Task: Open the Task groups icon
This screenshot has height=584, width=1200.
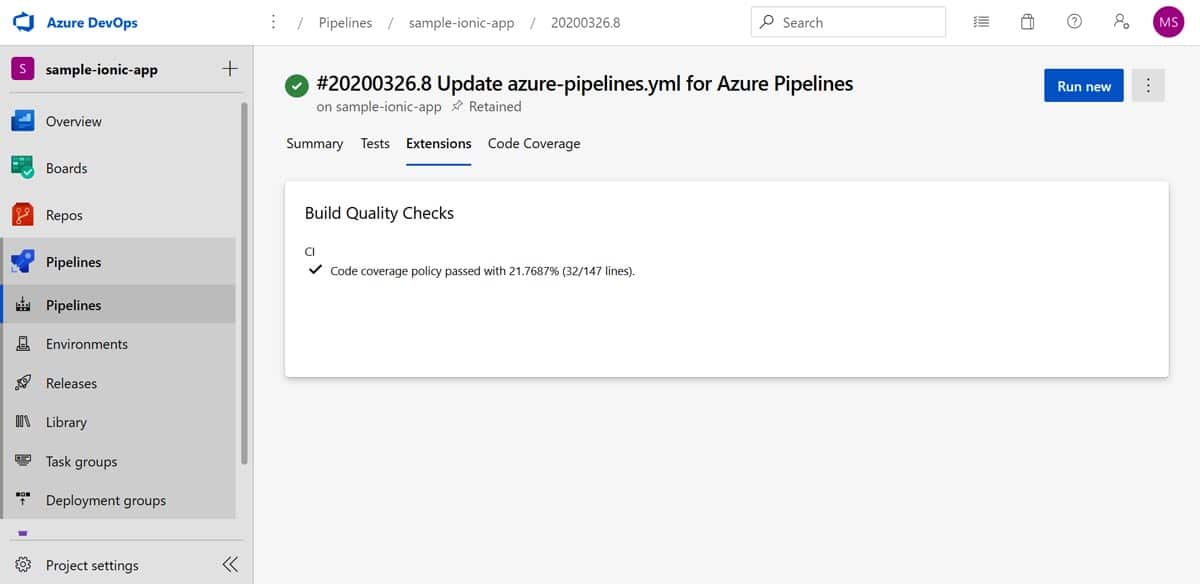Action: pos(23,461)
